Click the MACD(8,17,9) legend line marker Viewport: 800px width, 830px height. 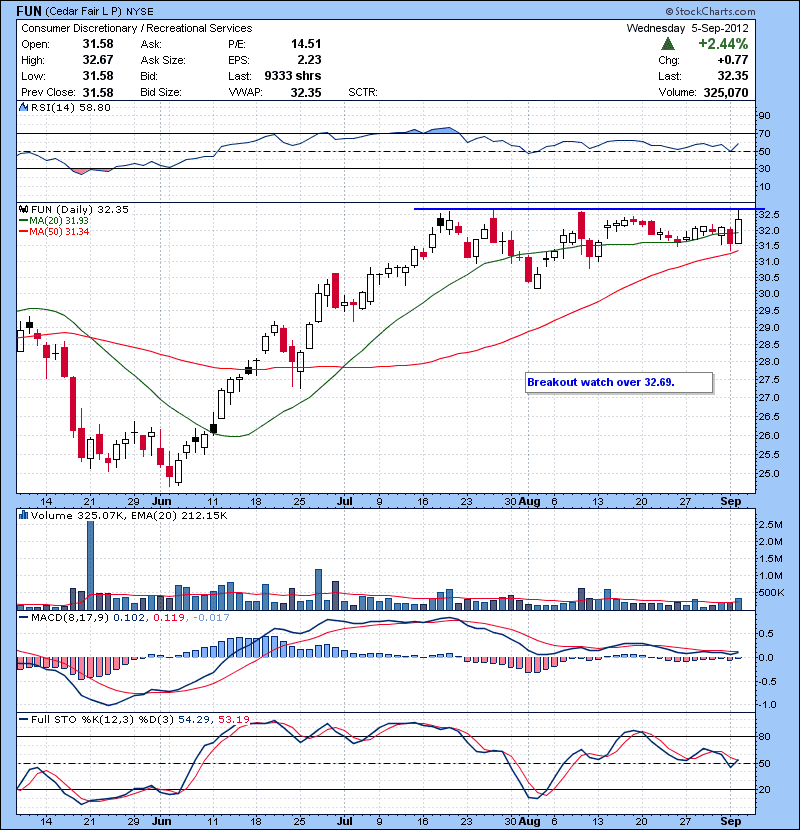point(23,617)
